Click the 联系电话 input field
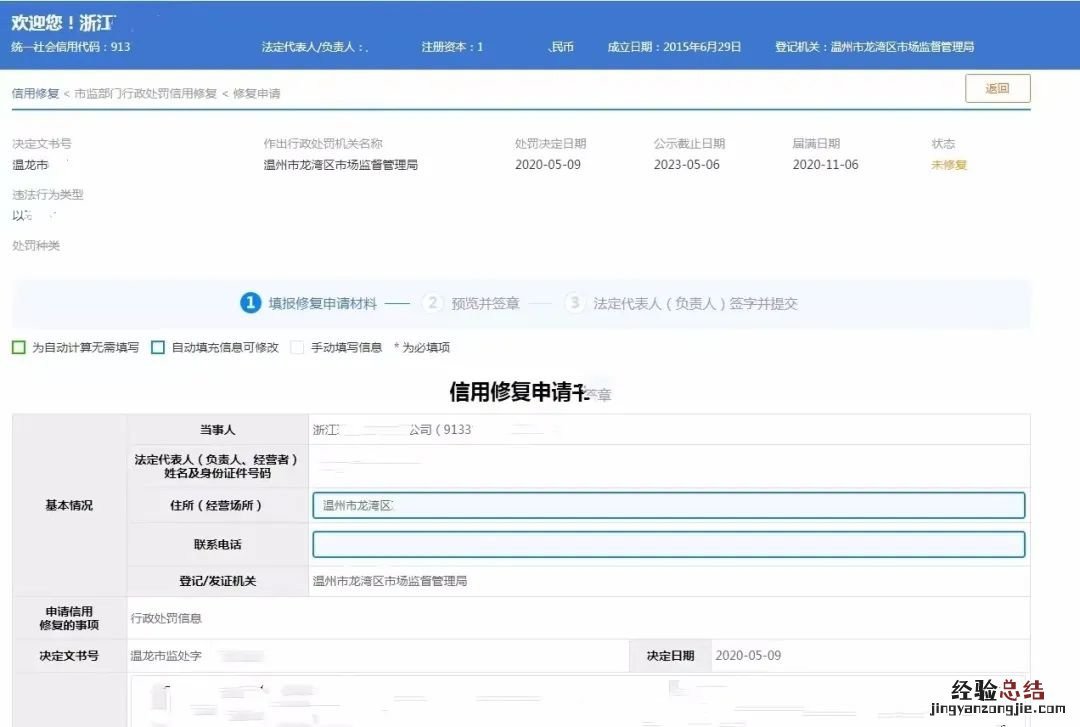The width and height of the screenshot is (1080, 727). (668, 544)
